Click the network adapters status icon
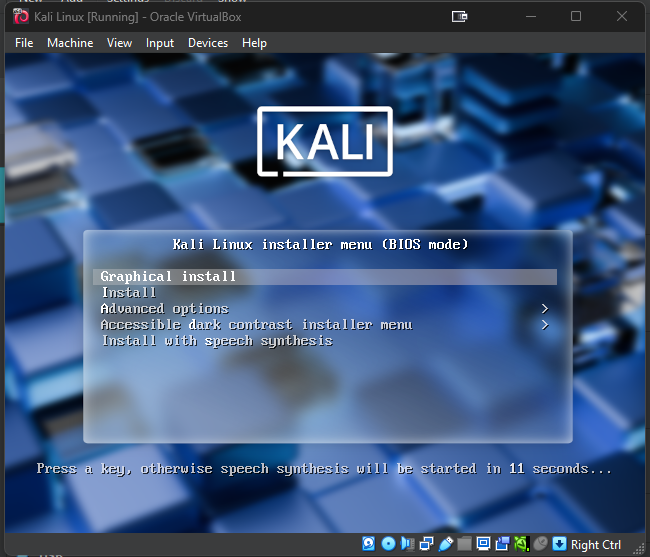 coord(427,543)
